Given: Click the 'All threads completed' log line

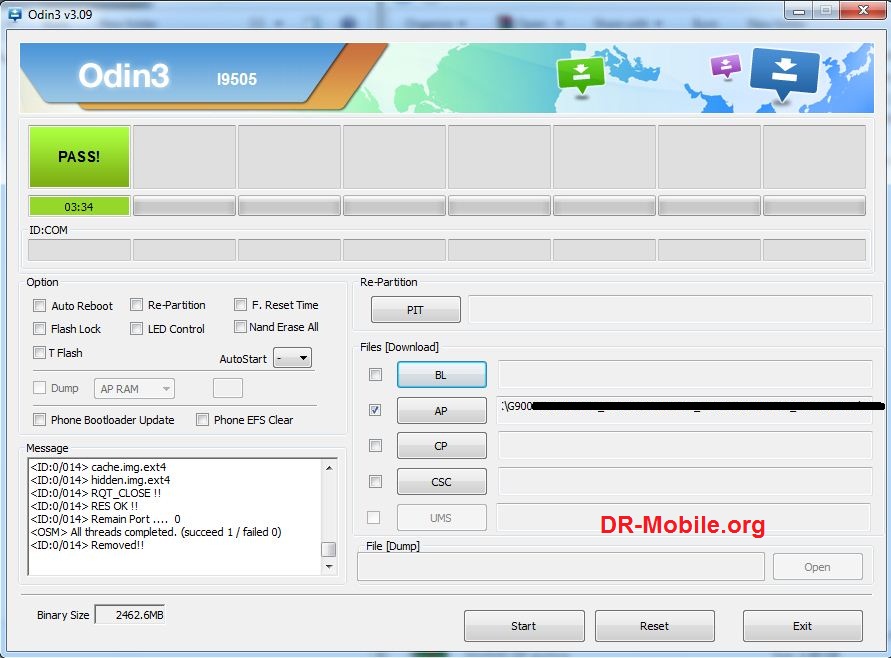Looking at the screenshot, I should [x=156, y=532].
